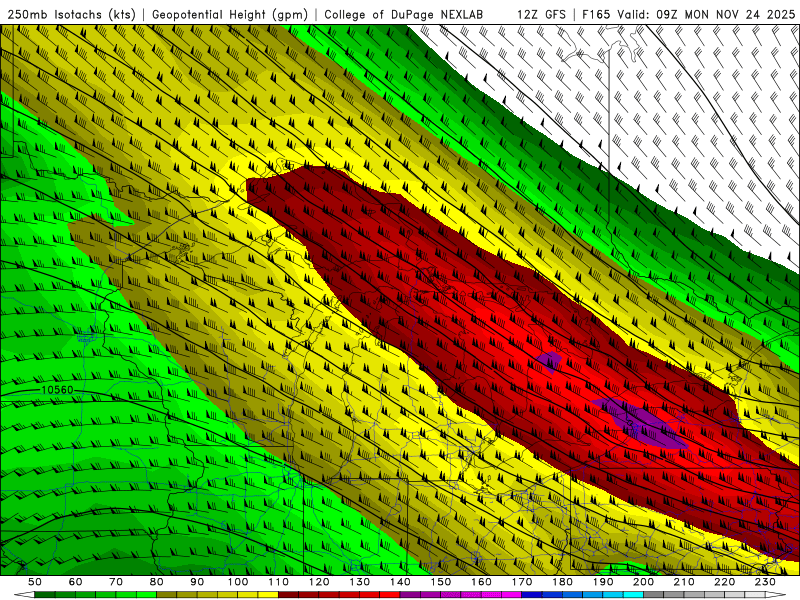
Task: Click the '220' value on the color scale
Action: (725, 582)
